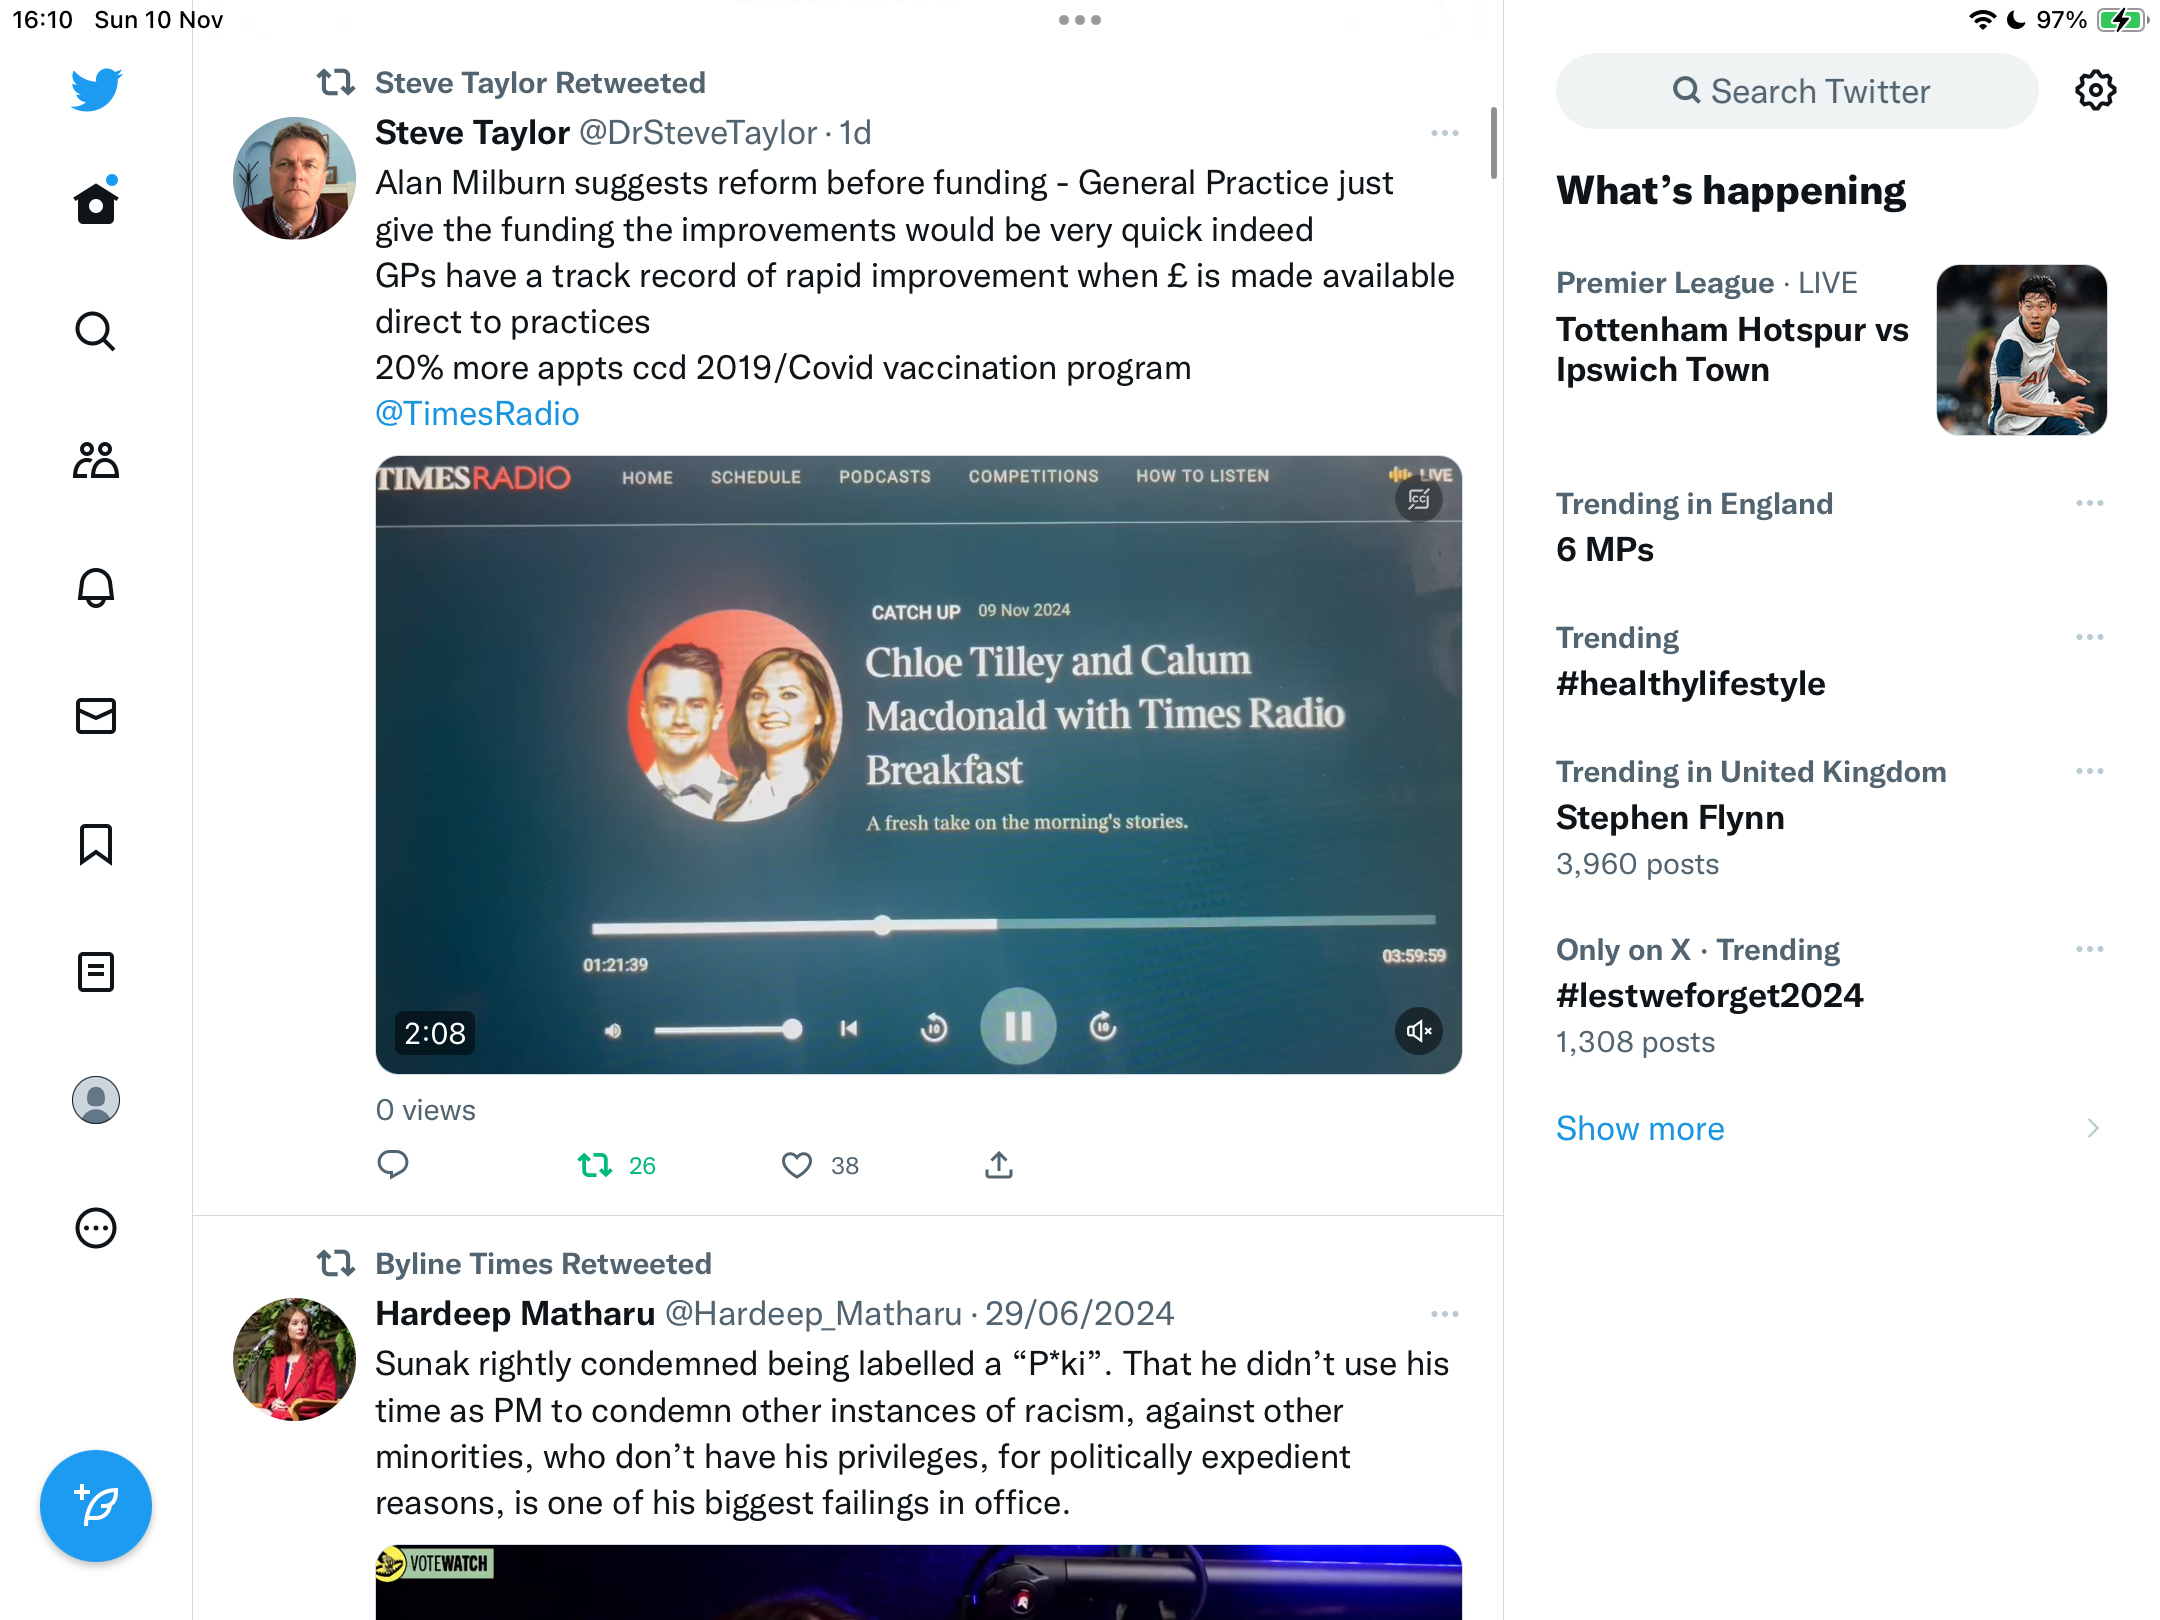This screenshot has width=2160, height=1620.
Task: Click the Show more trends link
Action: (1640, 1128)
